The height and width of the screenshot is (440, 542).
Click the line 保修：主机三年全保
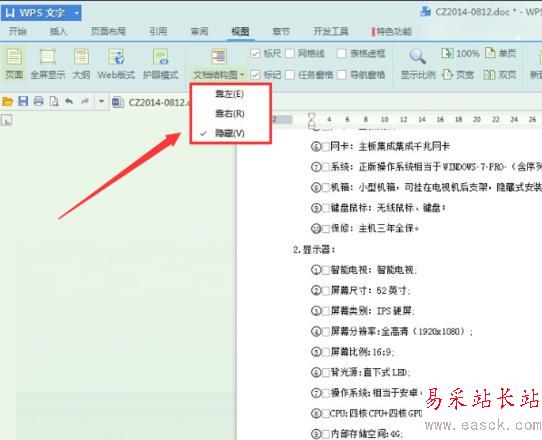coord(365,228)
